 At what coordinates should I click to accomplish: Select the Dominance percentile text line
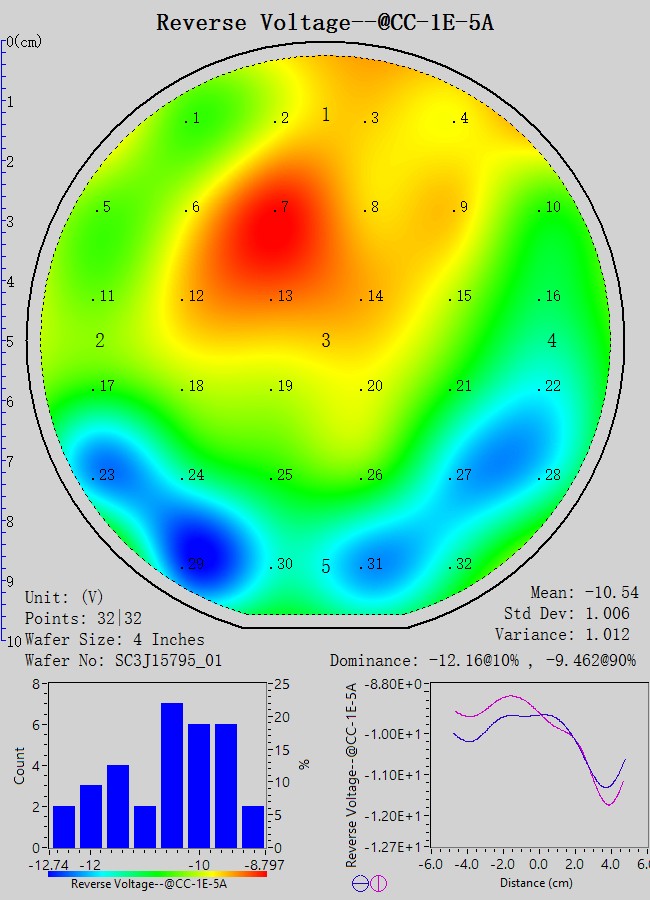(x=483, y=661)
